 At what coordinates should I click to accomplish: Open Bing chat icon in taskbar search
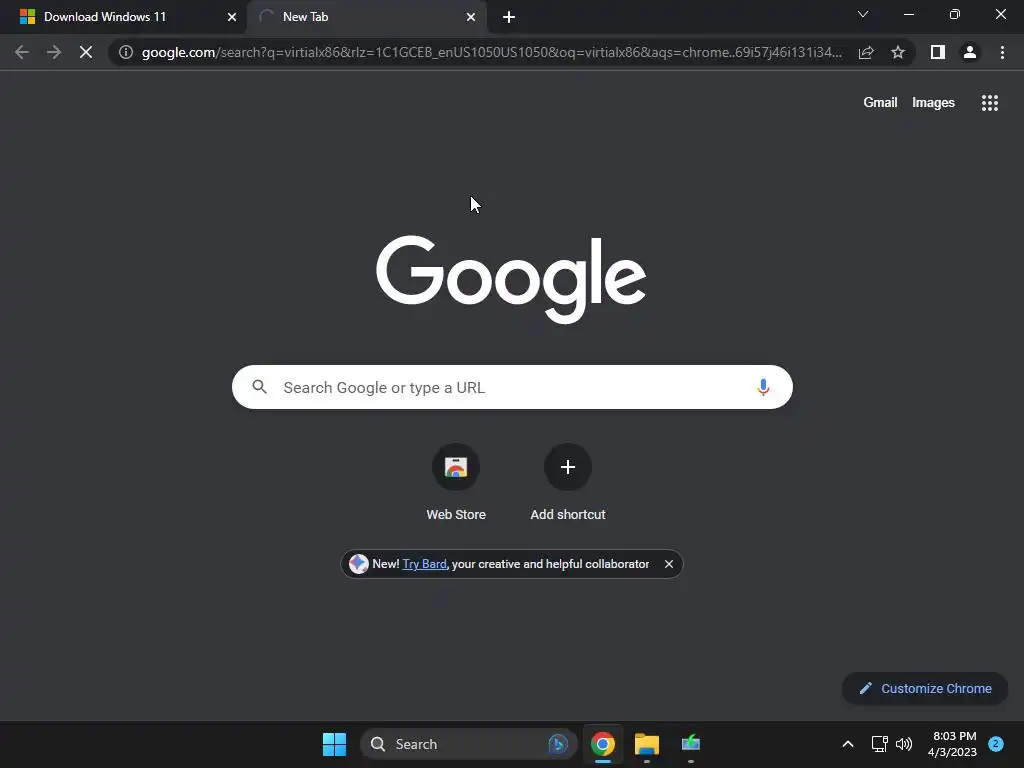[x=558, y=744]
